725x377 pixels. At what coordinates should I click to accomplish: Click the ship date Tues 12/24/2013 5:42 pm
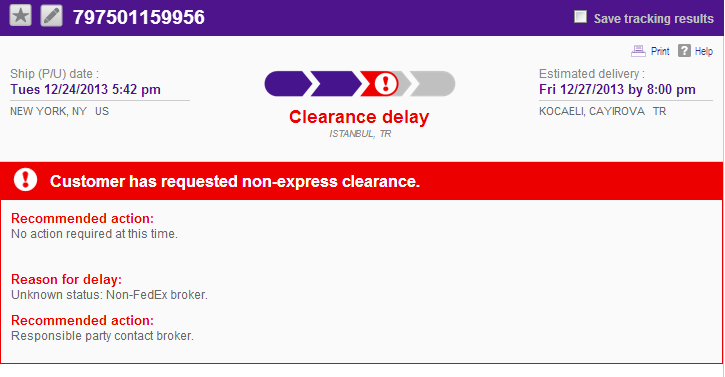(x=86, y=89)
